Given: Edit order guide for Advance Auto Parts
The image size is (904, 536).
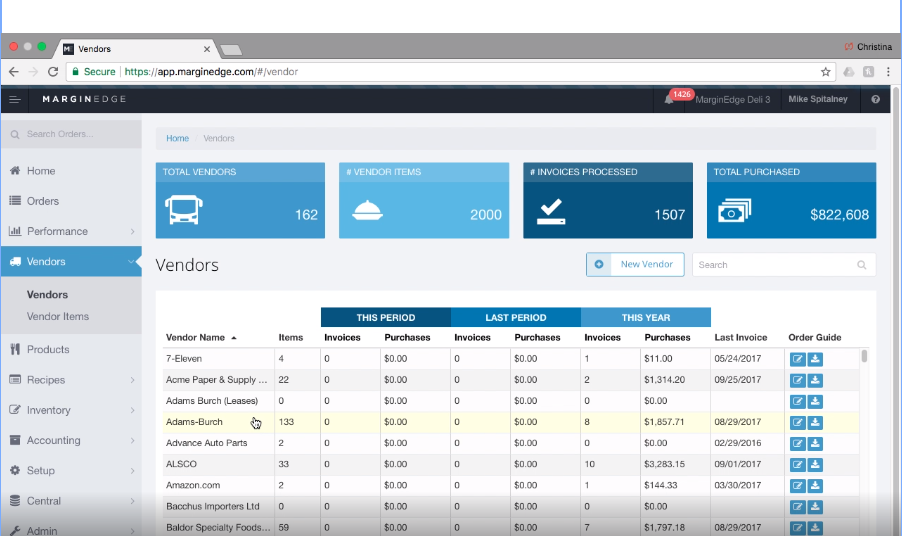Looking at the screenshot, I should pyautogui.click(x=797, y=444).
